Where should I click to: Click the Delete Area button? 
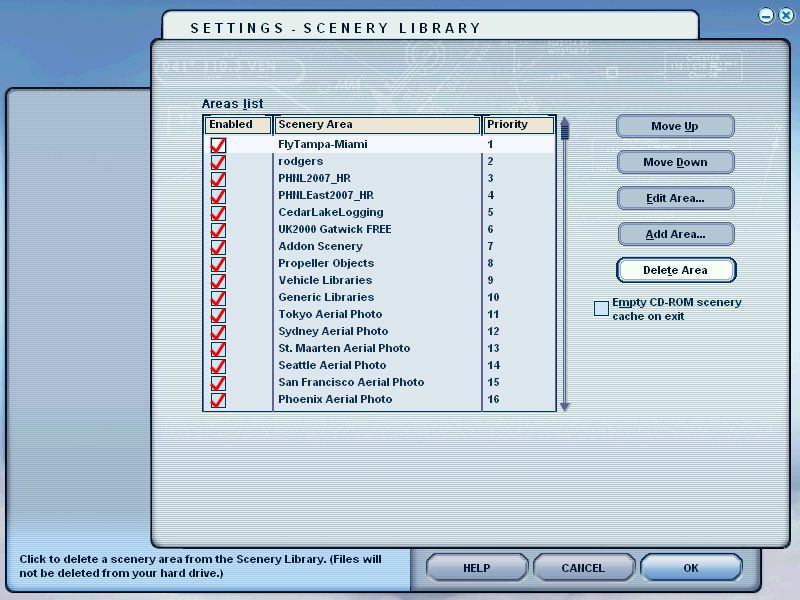point(676,270)
